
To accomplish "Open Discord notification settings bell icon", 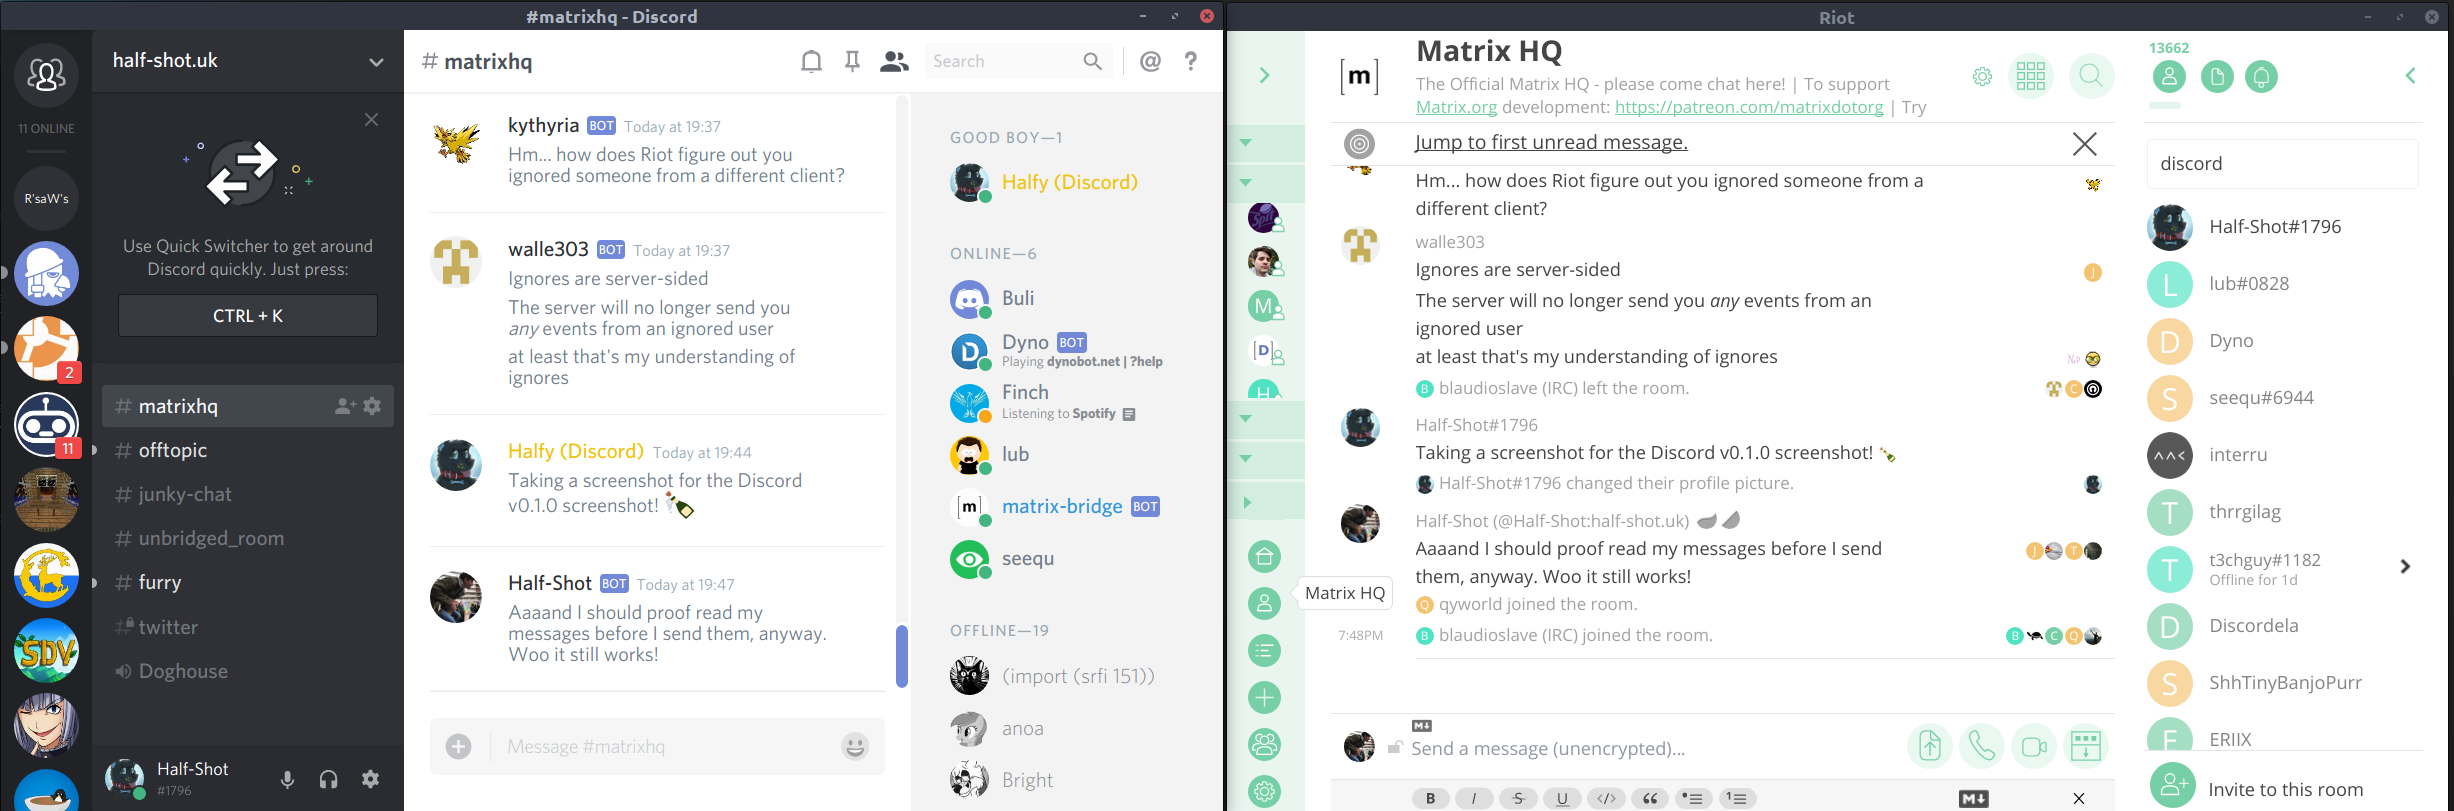I will tap(811, 62).
